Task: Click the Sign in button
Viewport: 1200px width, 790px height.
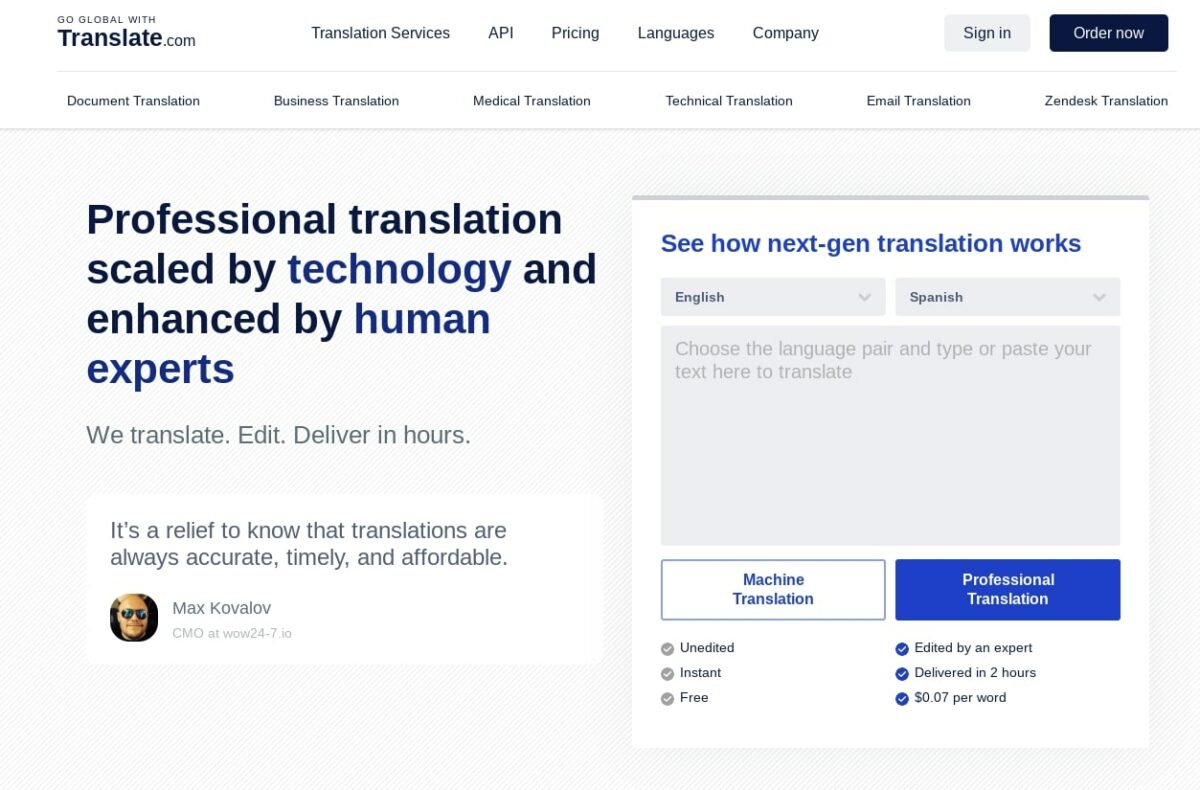Action: point(986,32)
